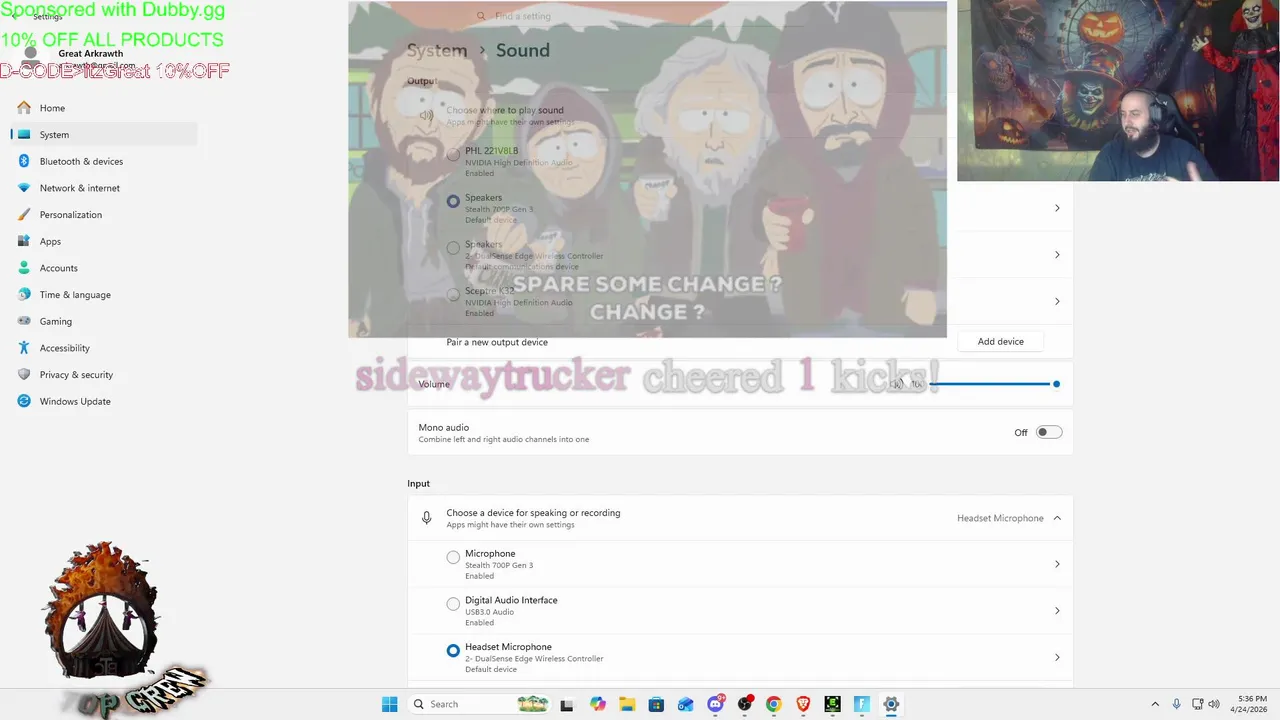The height and width of the screenshot is (720, 1280).
Task: Open Google Chrome from taskbar
Action: pos(773,704)
